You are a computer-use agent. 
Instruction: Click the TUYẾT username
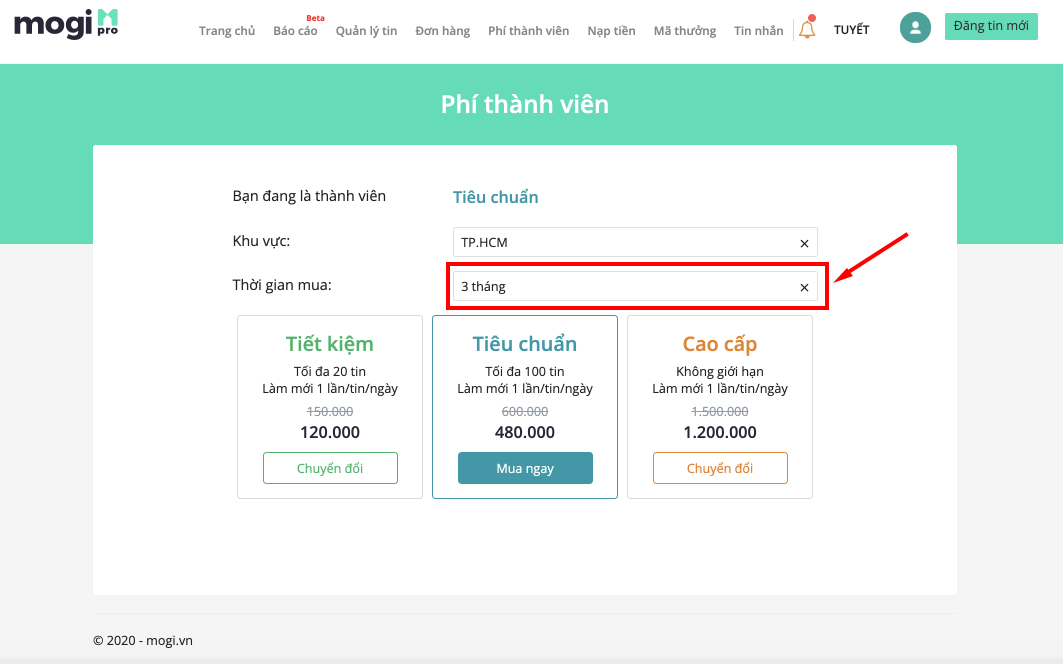pos(851,29)
